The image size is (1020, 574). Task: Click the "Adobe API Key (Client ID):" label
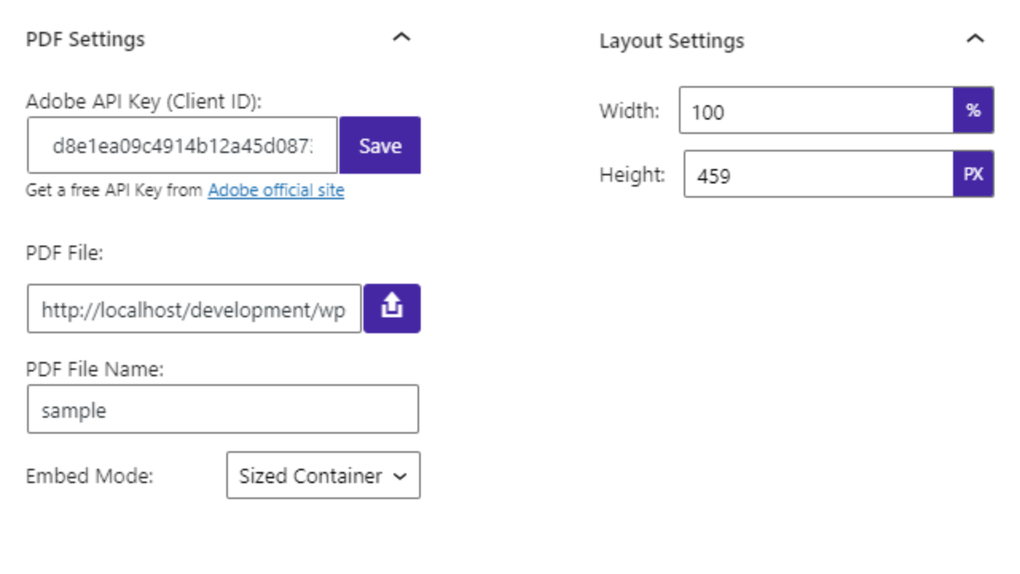tap(143, 101)
